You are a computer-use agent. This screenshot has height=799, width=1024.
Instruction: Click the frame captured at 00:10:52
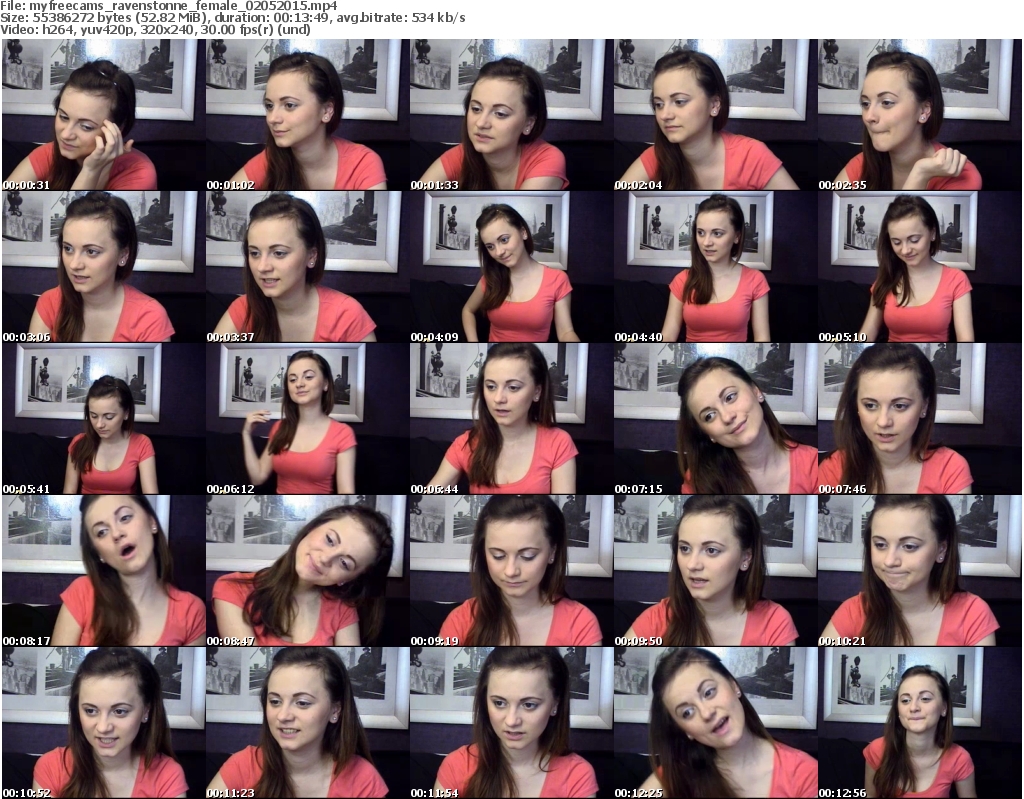tap(103, 723)
